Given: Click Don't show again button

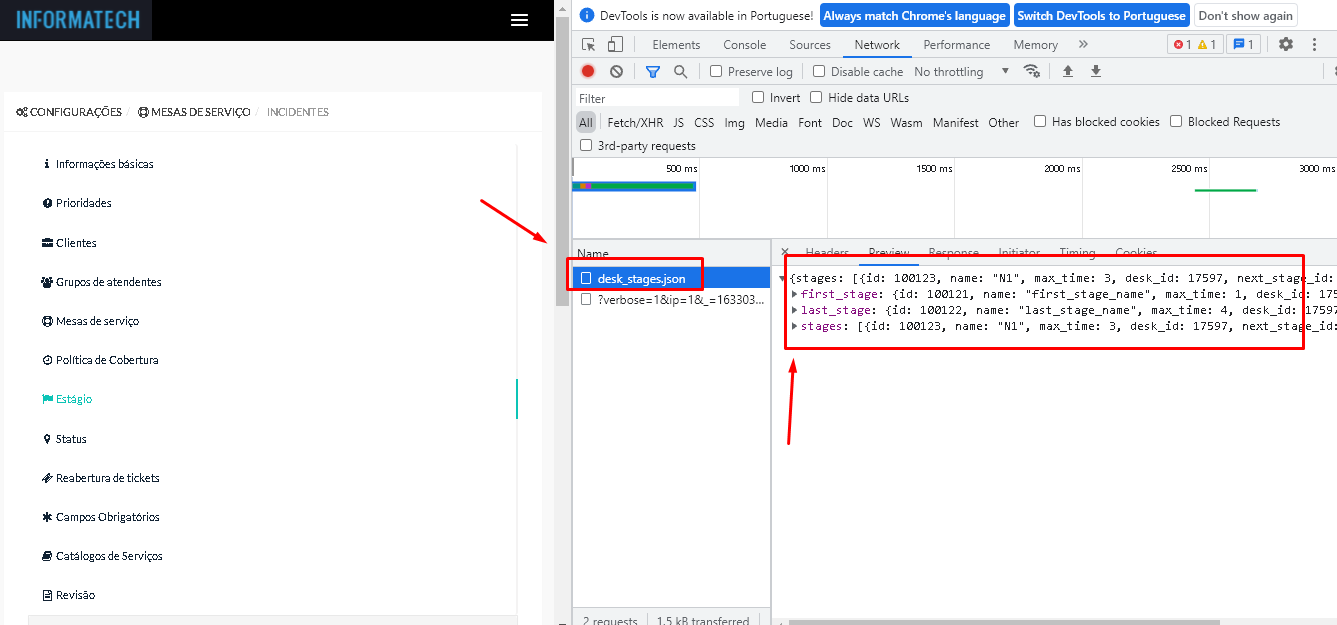Looking at the screenshot, I should pos(1245,16).
